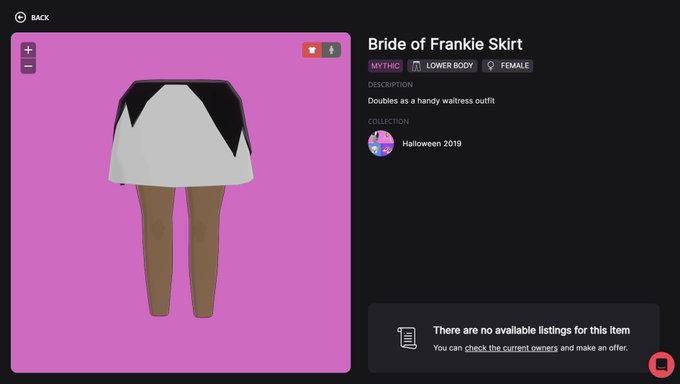The image size is (680, 384).
Task: Switch to full avatar view (person icon)
Action: point(331,50)
